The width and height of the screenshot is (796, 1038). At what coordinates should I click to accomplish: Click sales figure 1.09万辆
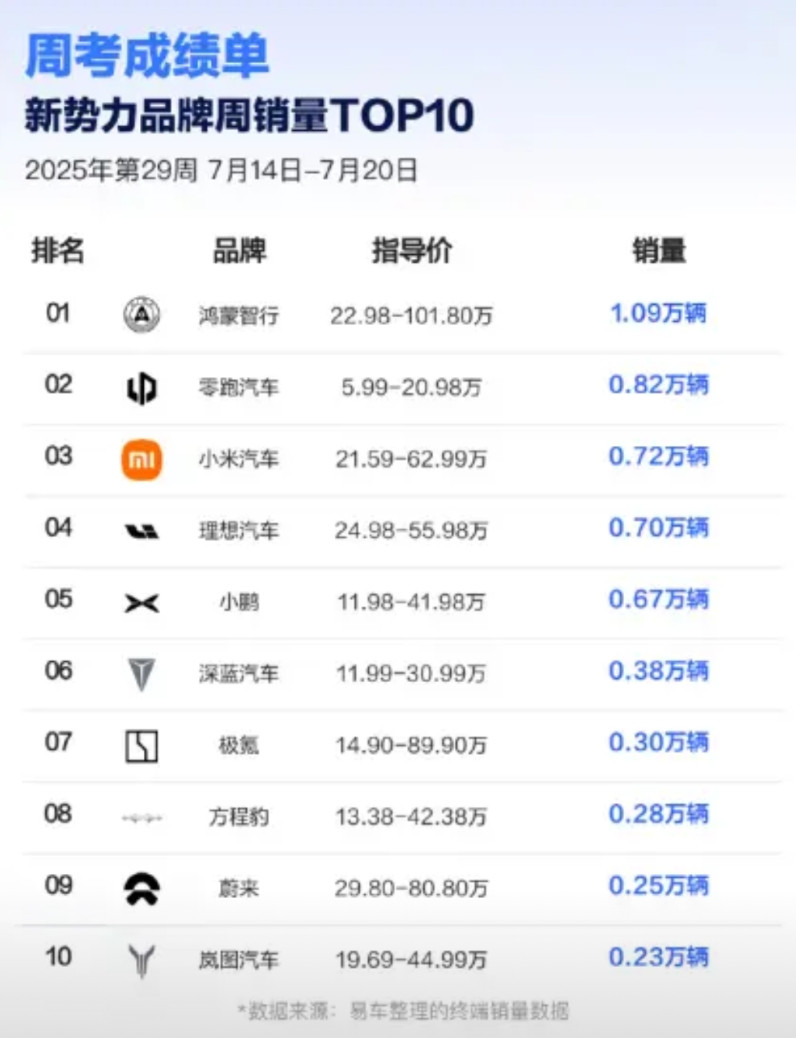659,313
